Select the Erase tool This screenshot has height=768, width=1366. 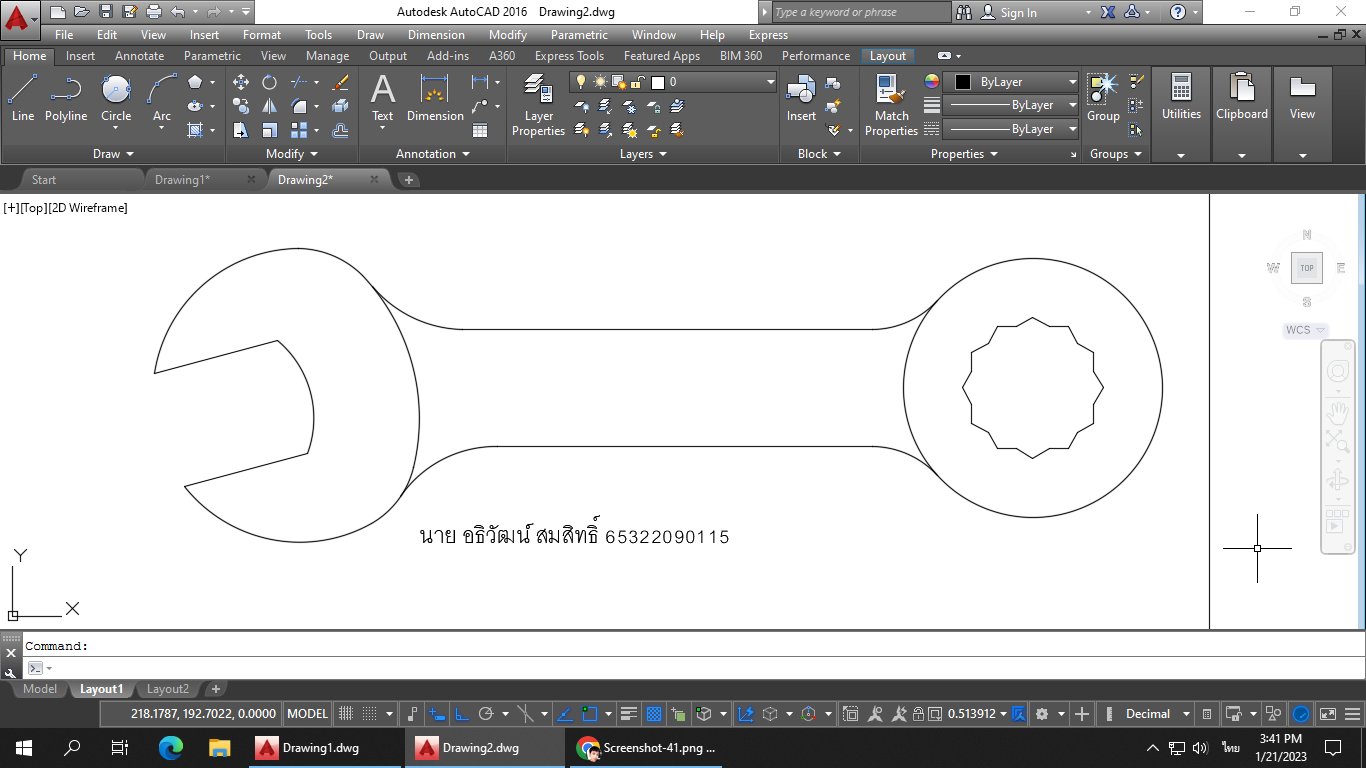click(x=340, y=82)
